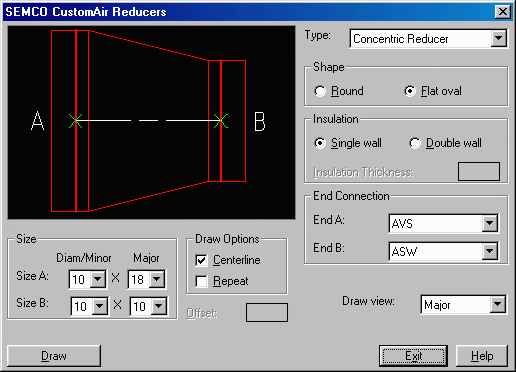The image size is (516, 372).
Task: Click the 'Diam/Minor' column label
Action: point(83,258)
